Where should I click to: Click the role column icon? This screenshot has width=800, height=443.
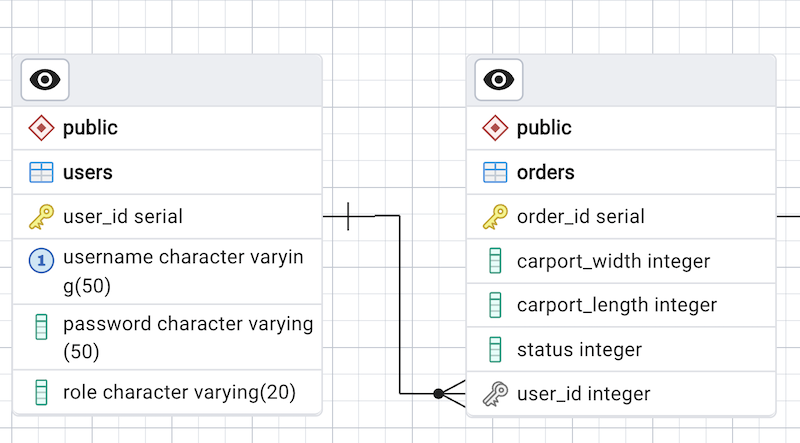pos(41,391)
